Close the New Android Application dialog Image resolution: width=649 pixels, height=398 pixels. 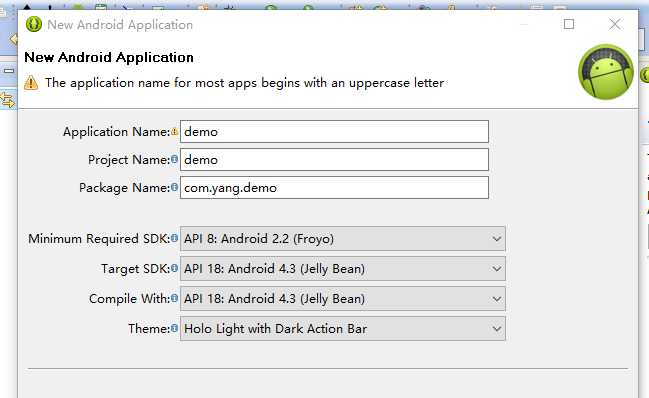click(615, 24)
